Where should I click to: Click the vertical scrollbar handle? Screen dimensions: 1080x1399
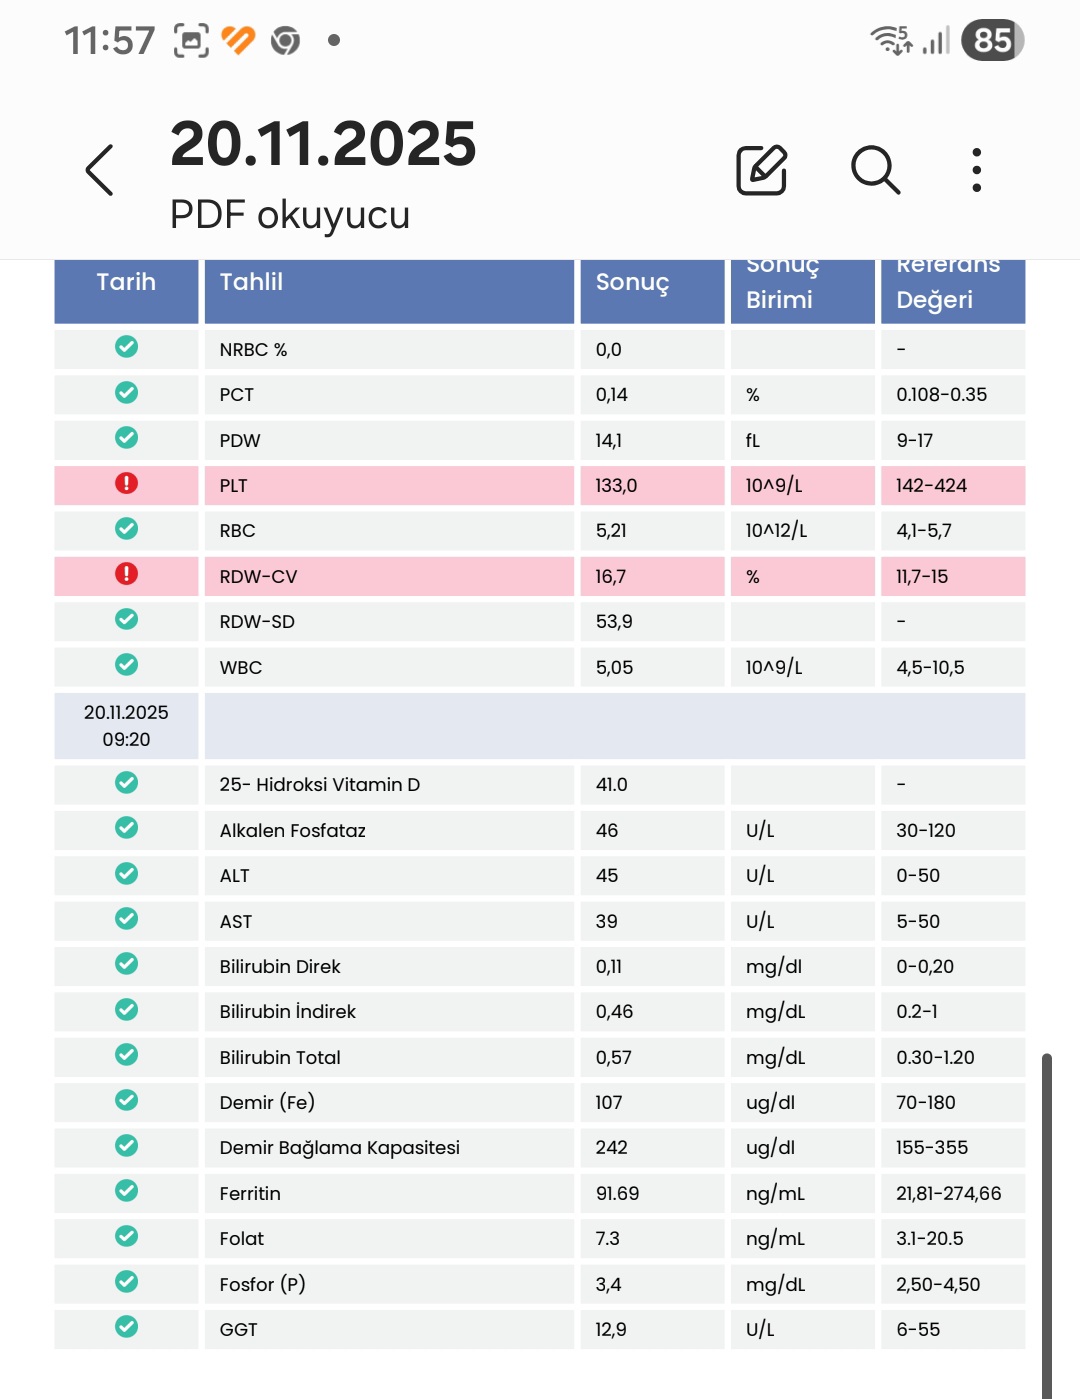click(x=1046, y=1220)
